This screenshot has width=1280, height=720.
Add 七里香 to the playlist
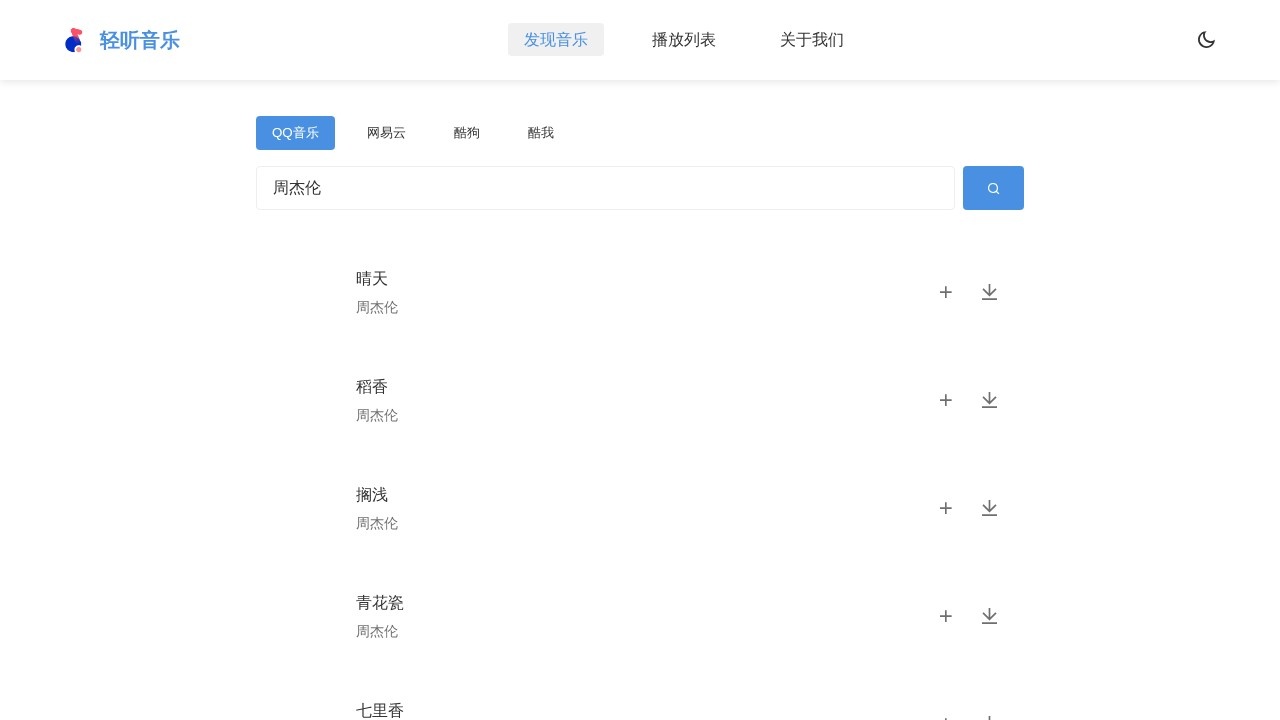[x=945, y=718]
